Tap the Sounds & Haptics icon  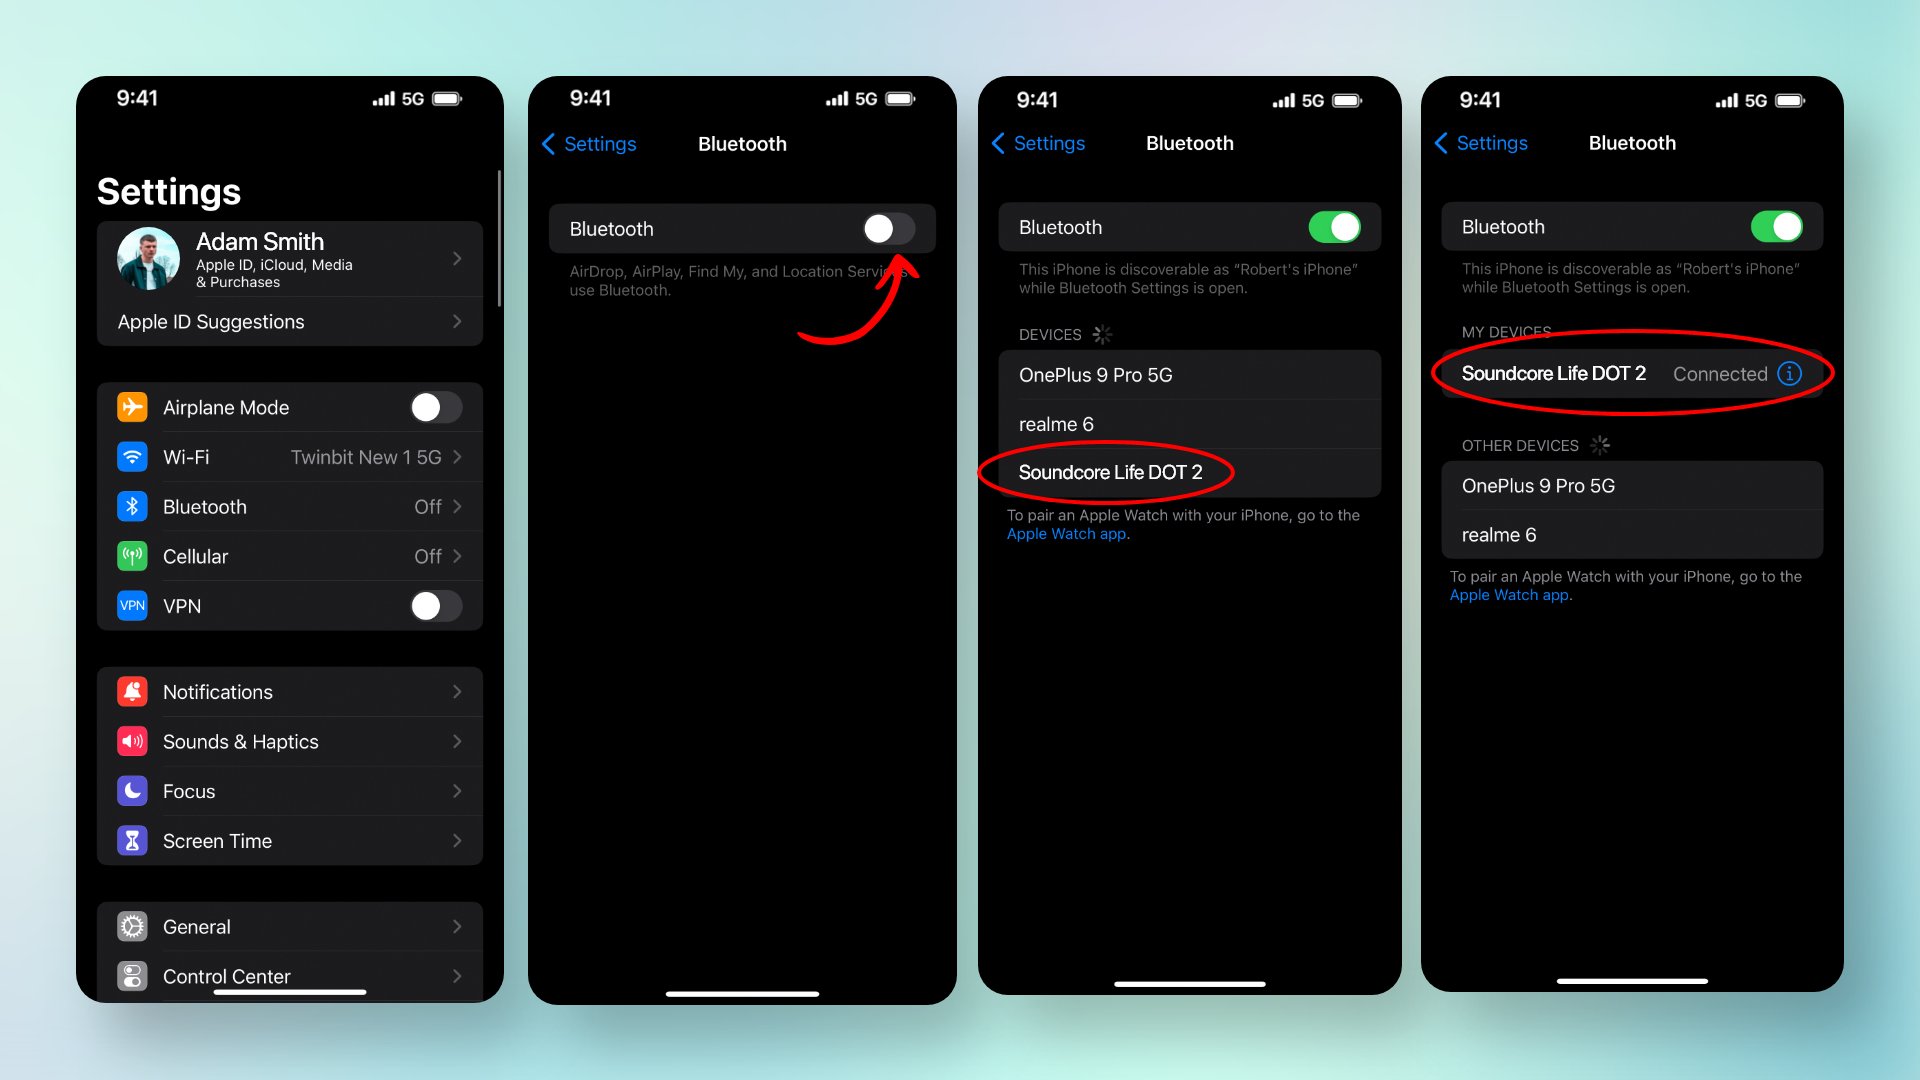(132, 741)
